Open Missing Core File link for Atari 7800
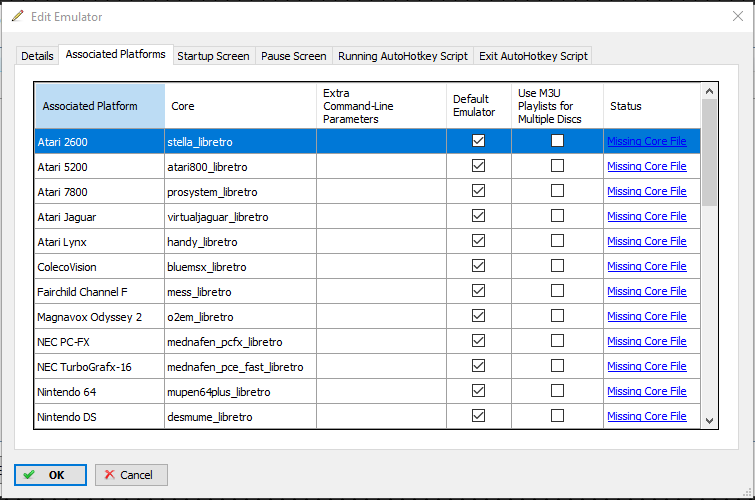 click(x=647, y=191)
